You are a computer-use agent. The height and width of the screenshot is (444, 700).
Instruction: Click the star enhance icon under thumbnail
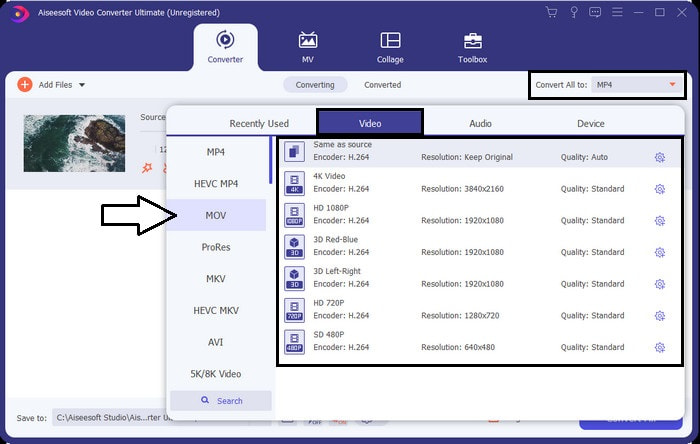click(x=147, y=168)
